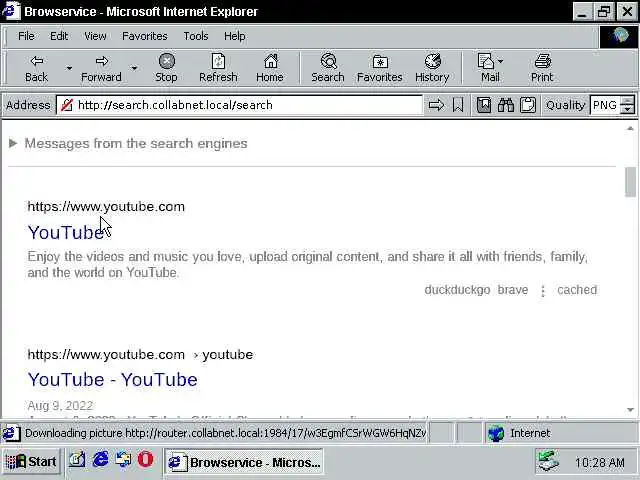Click the Go arrow beside the address bar

pos(436,105)
